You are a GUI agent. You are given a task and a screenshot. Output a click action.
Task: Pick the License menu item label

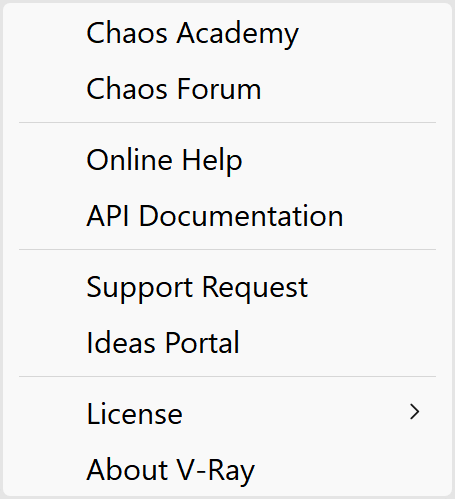(135, 414)
